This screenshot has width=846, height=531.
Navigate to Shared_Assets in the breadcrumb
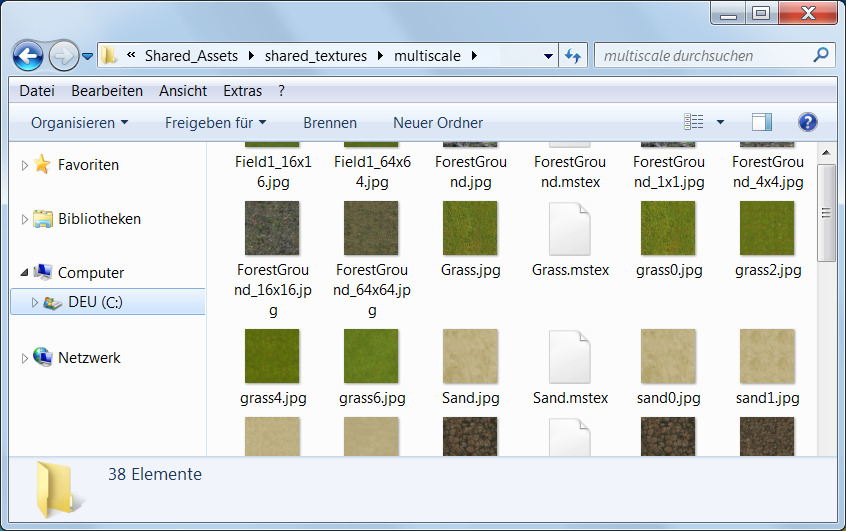[191, 56]
